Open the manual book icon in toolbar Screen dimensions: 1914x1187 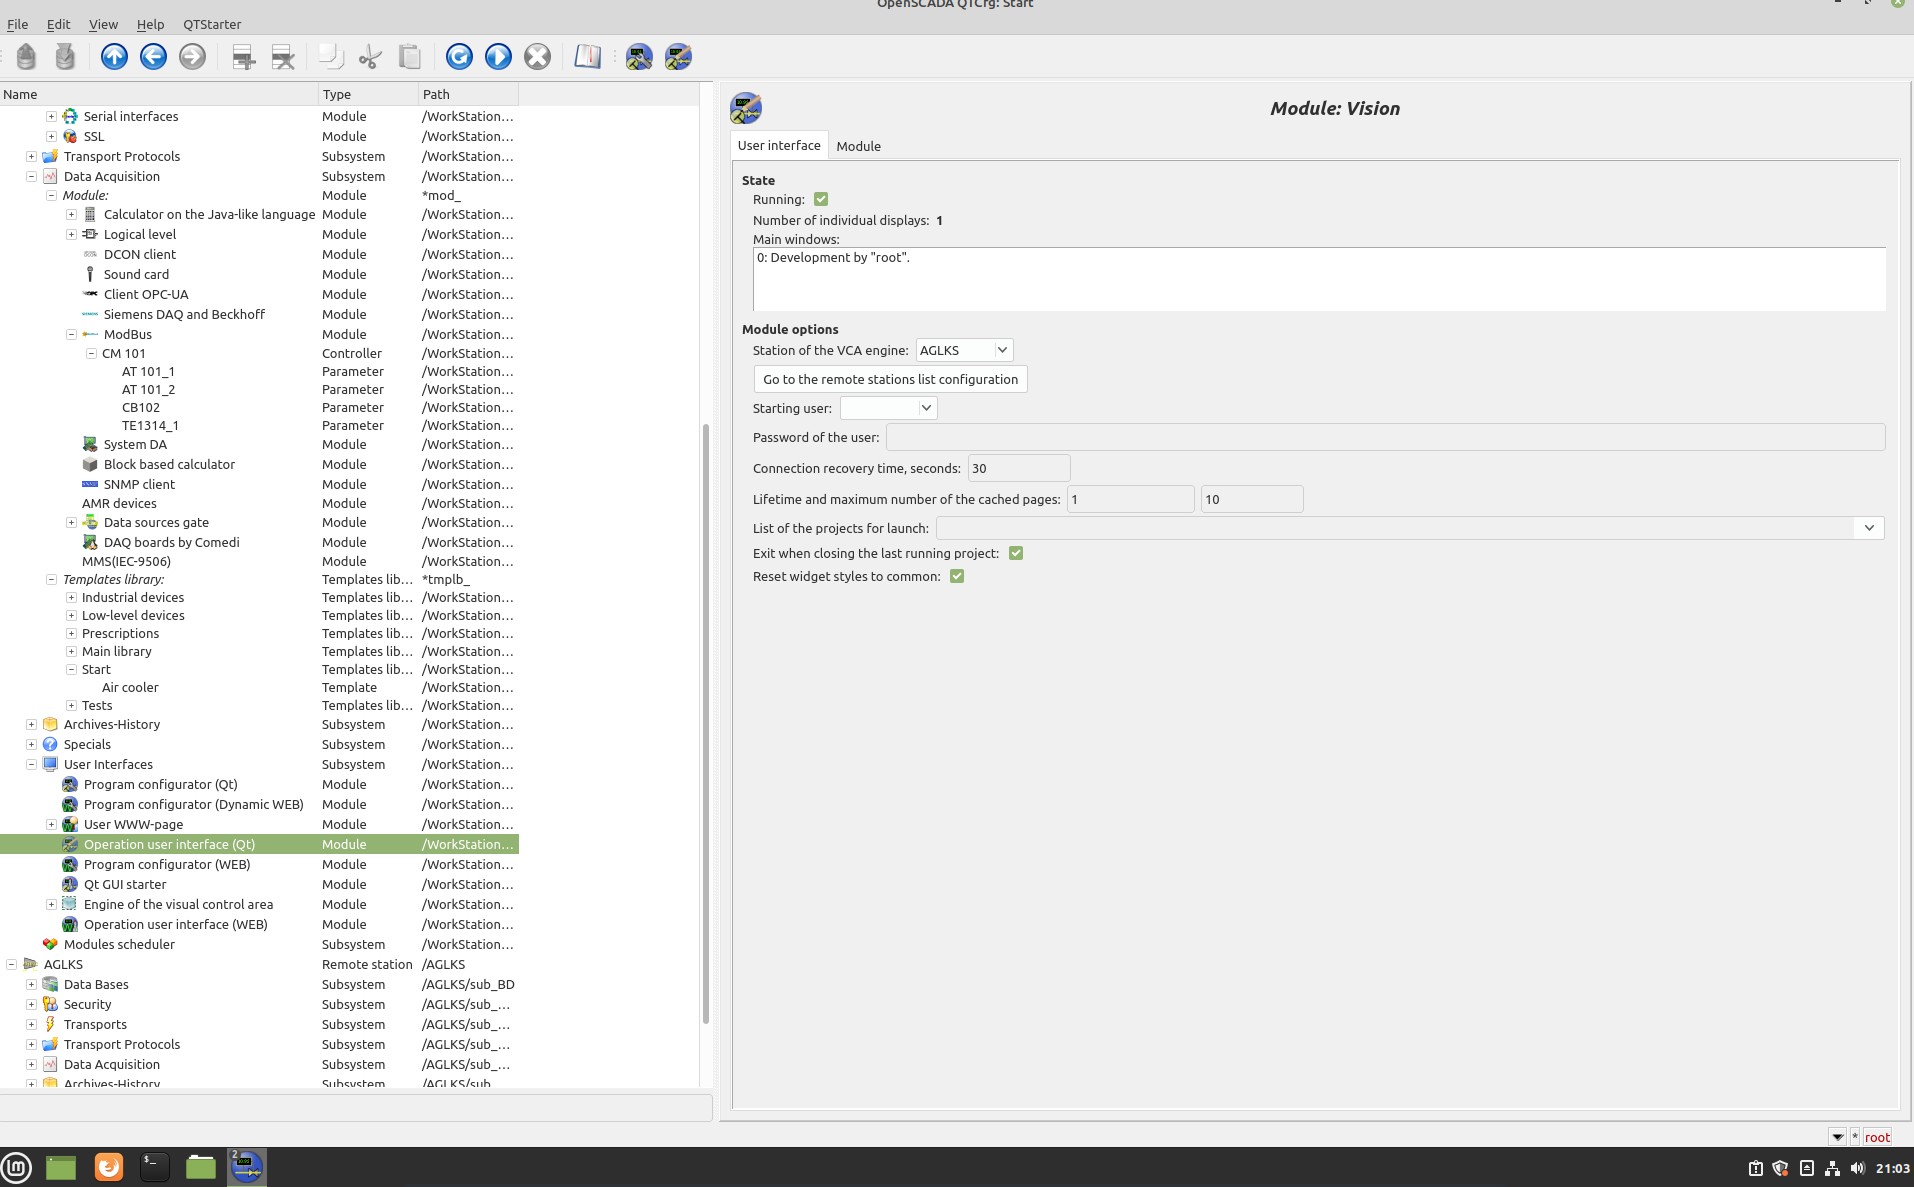[587, 57]
